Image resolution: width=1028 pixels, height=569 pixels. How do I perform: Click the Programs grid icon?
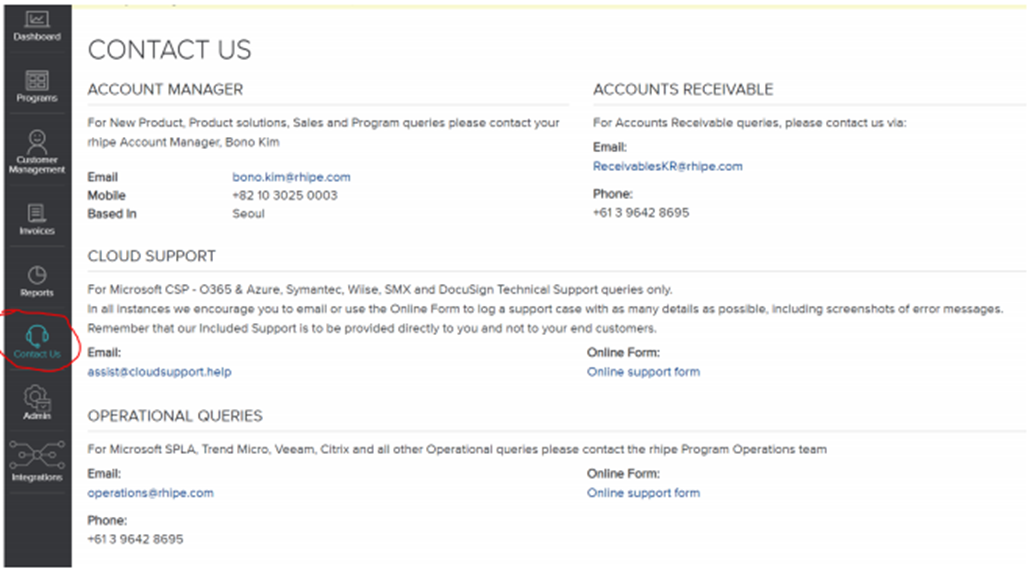tap(36, 80)
